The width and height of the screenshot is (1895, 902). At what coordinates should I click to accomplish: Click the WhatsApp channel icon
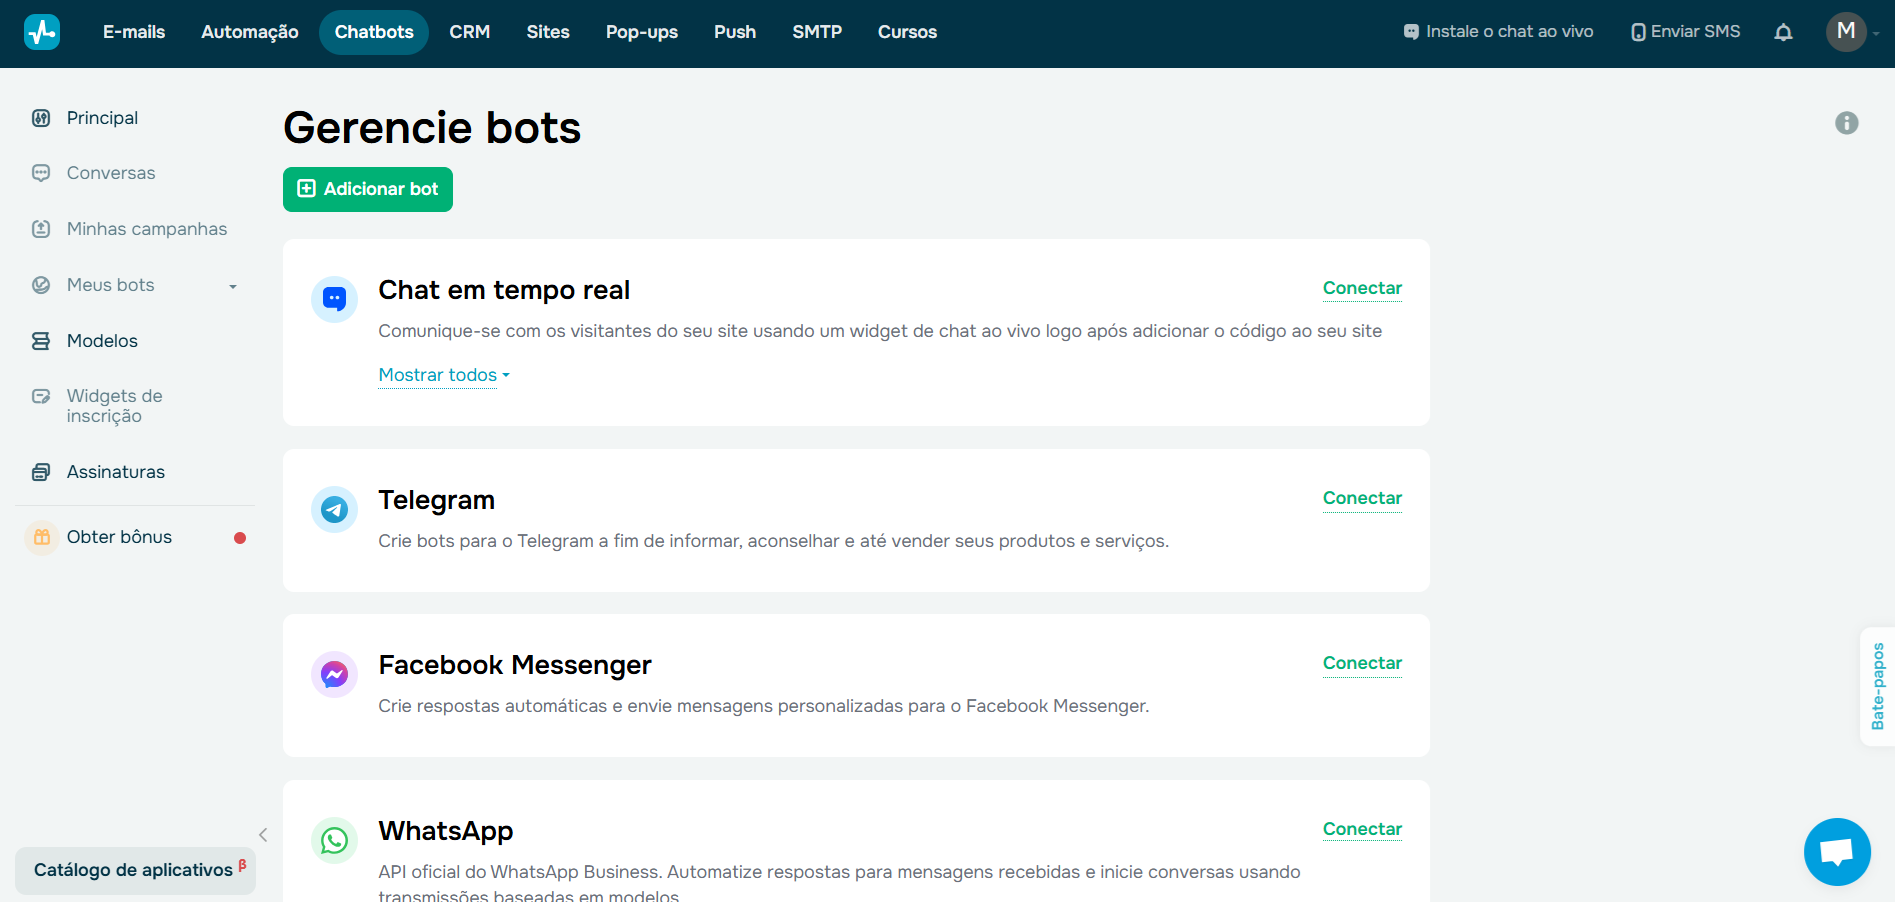coord(334,840)
